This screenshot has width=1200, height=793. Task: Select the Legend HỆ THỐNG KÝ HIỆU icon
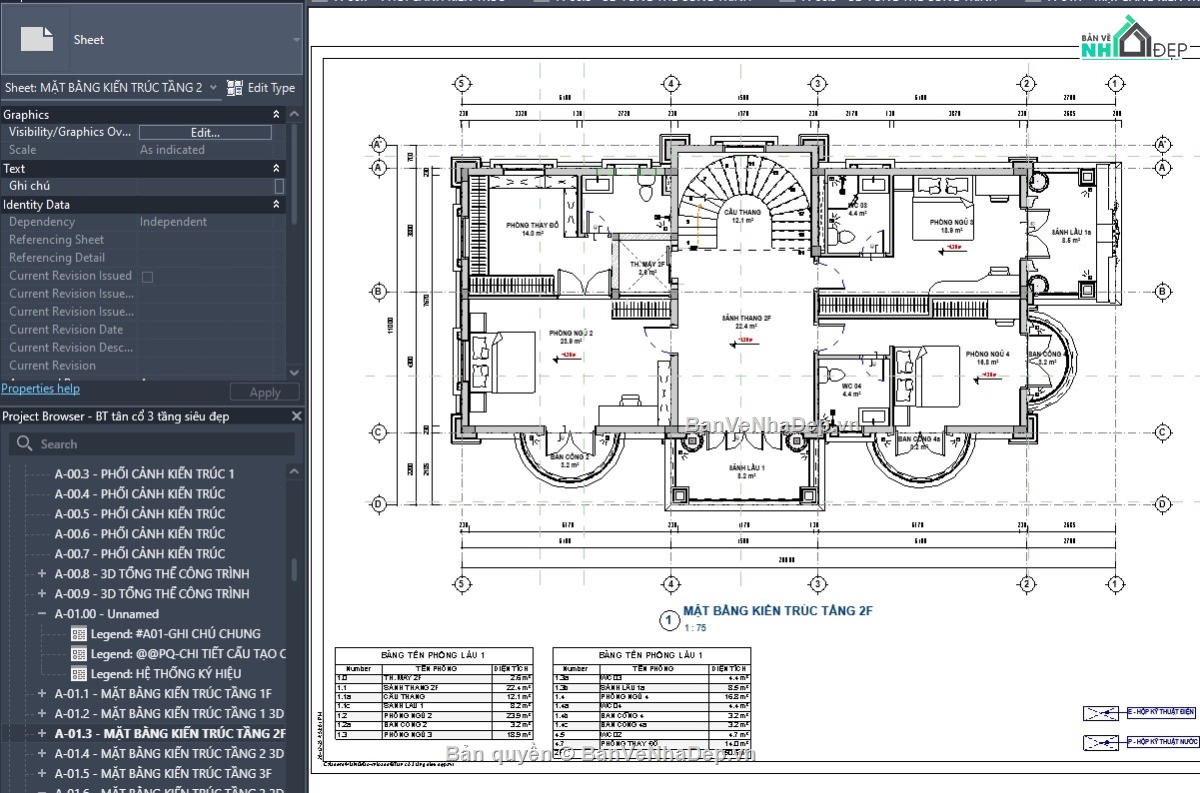(80, 673)
